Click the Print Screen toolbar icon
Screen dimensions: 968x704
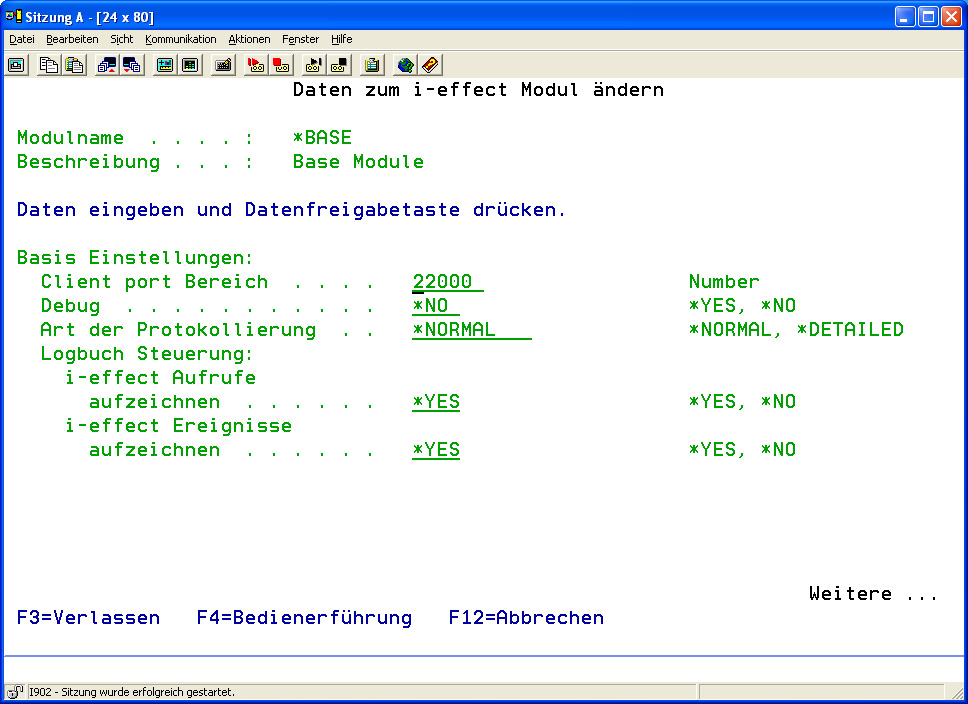tap(17, 65)
